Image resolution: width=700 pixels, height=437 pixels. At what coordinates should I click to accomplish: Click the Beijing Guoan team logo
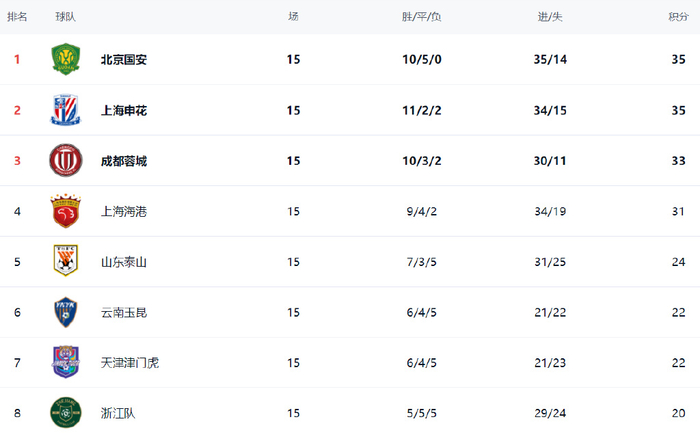point(65,59)
